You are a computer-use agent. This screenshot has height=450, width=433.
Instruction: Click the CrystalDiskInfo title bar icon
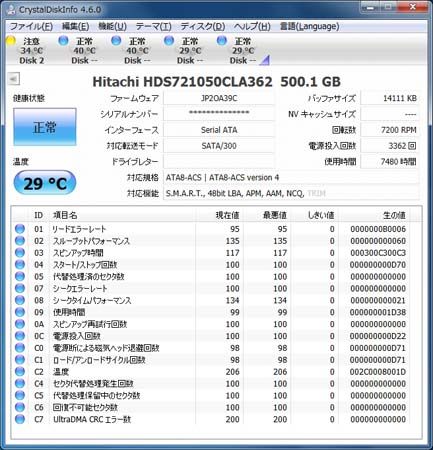11,9
